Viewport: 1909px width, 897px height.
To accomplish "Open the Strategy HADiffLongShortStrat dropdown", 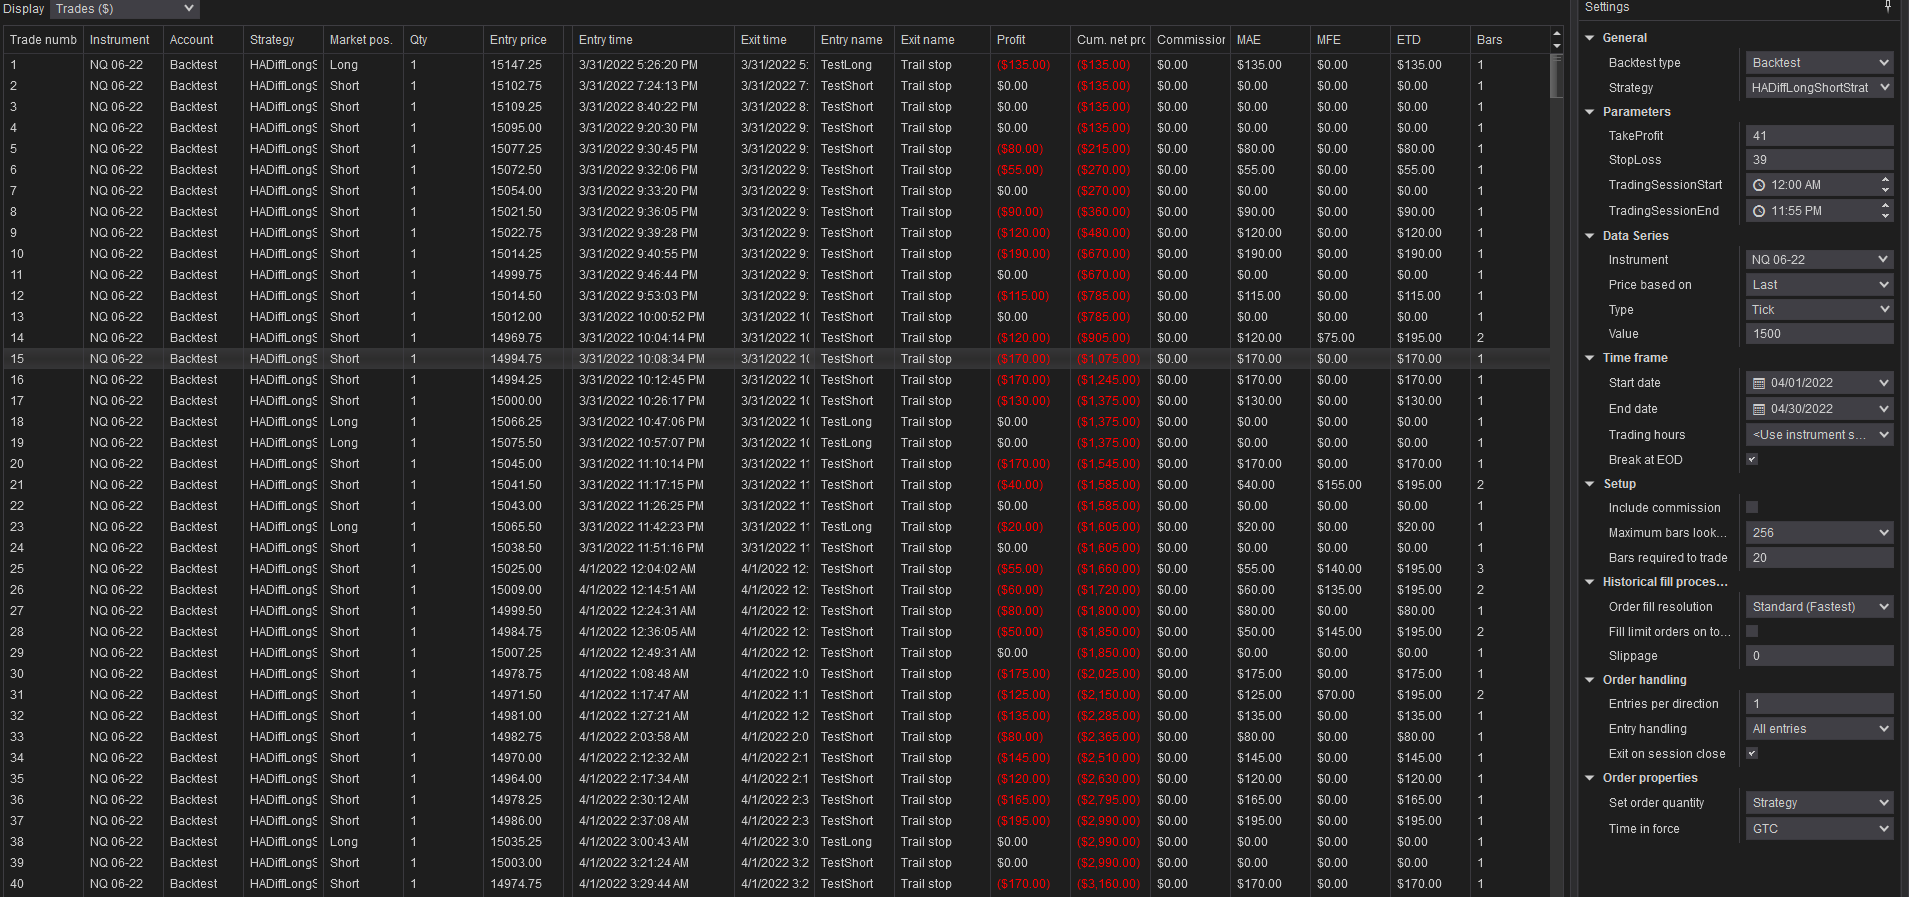I will point(1819,88).
